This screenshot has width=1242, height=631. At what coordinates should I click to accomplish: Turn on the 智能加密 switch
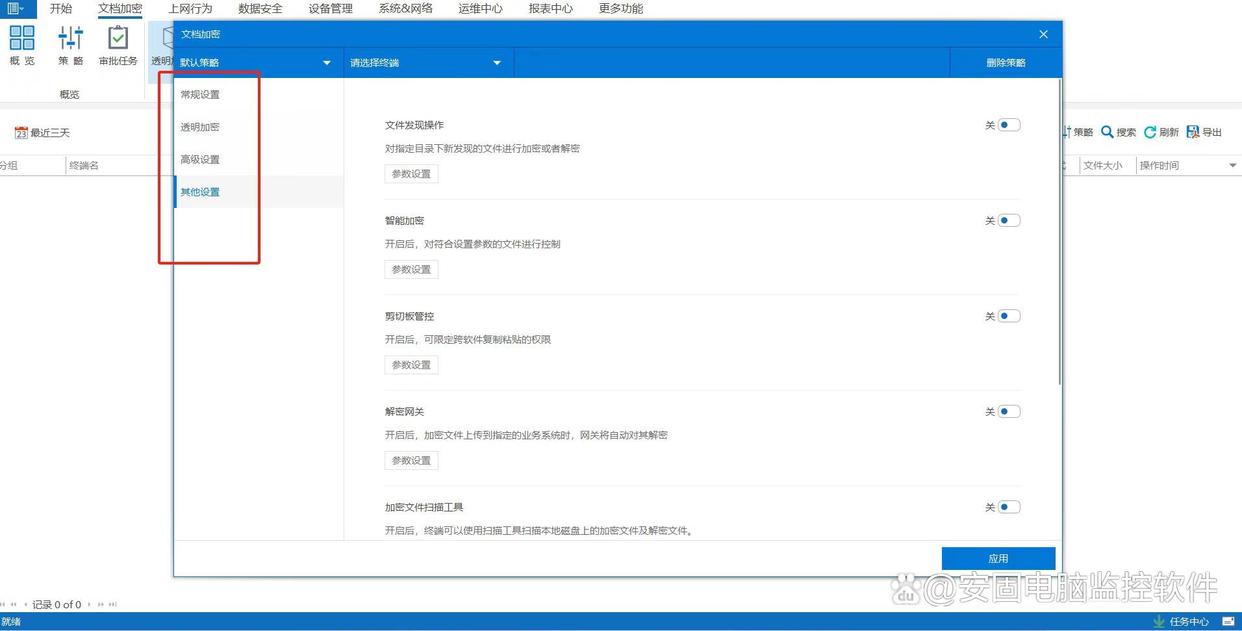1008,221
